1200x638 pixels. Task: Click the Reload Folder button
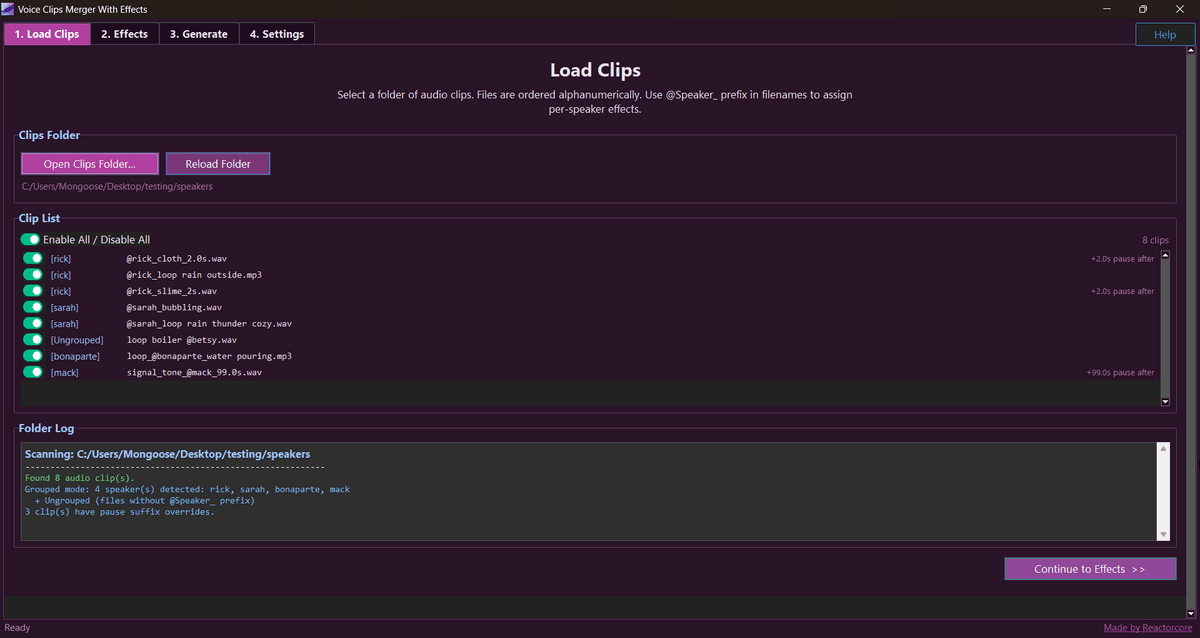(x=218, y=164)
